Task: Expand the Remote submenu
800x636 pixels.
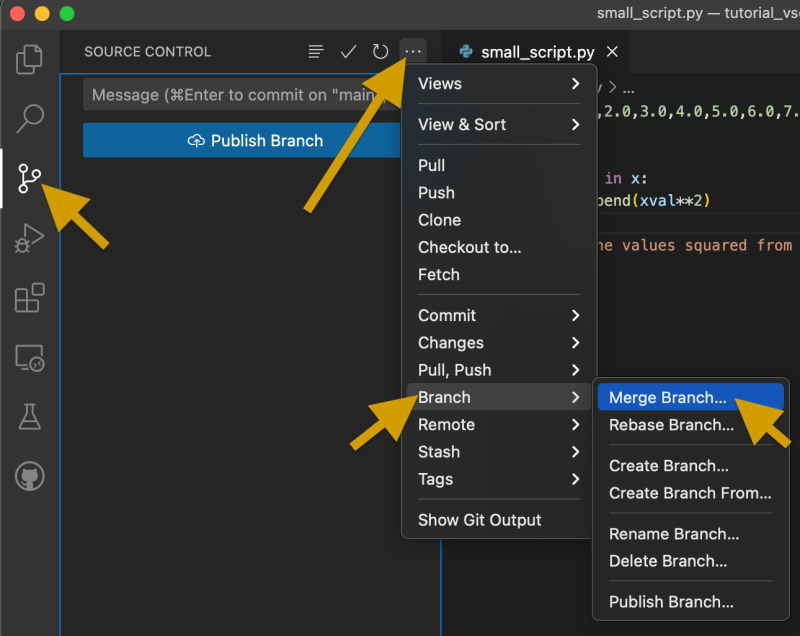Action: (x=499, y=424)
